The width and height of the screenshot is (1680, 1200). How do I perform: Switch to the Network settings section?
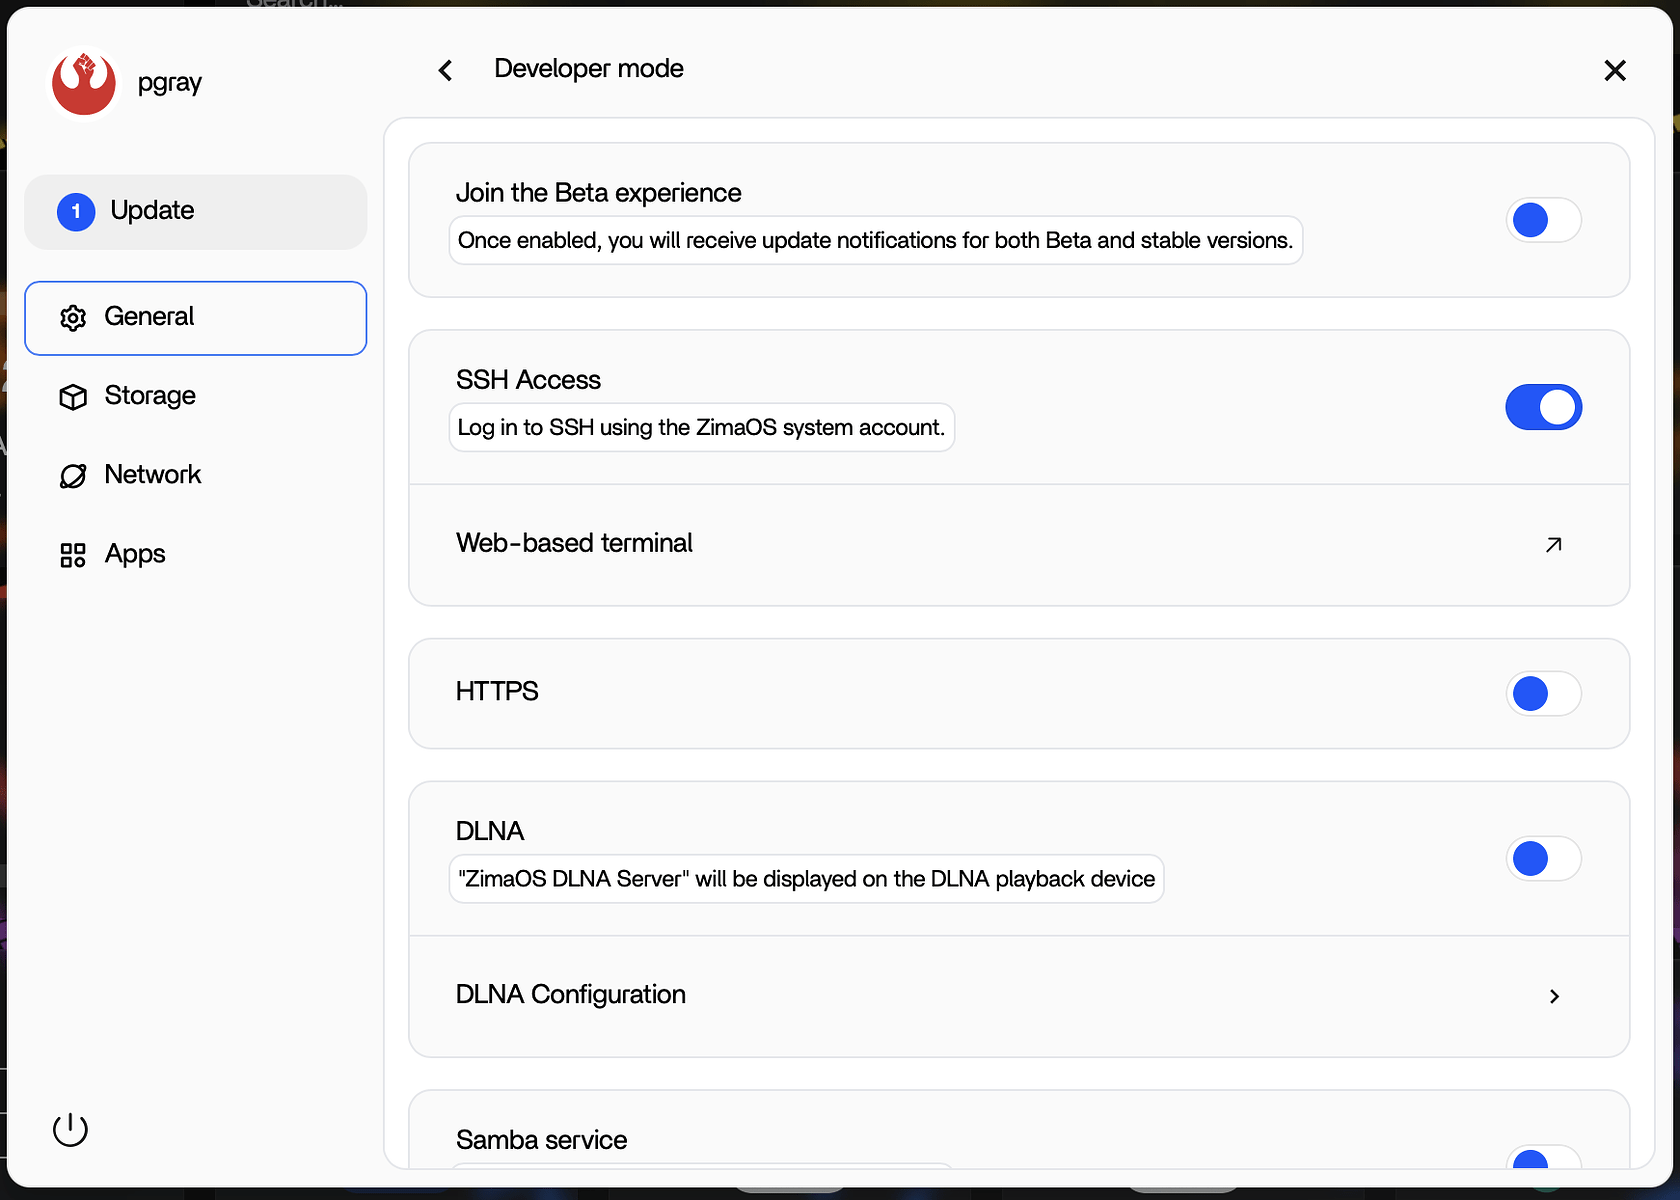[x=153, y=475]
